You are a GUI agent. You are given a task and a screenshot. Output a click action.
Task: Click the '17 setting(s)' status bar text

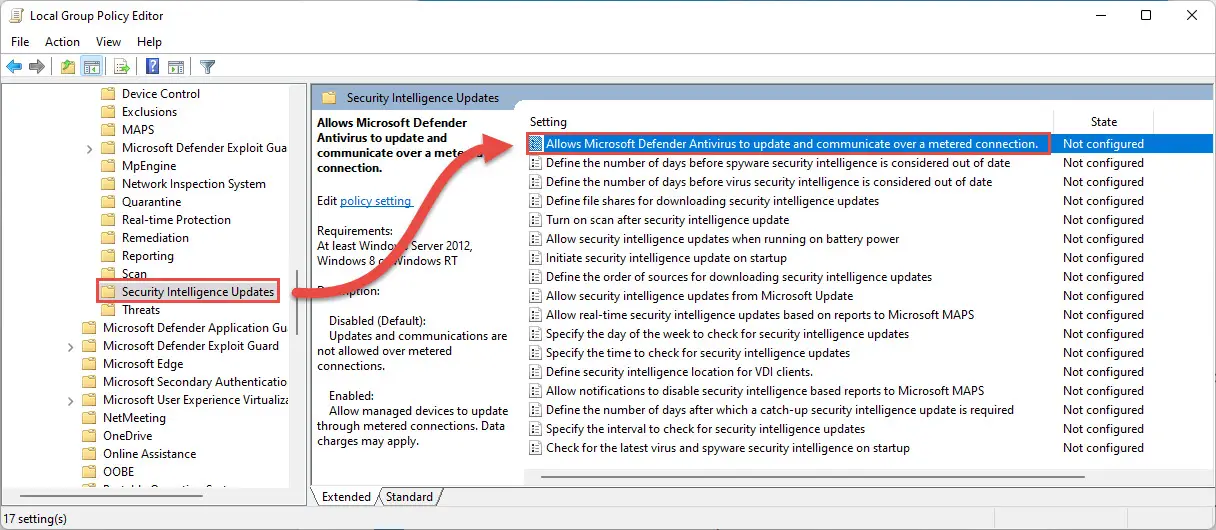tap(35, 519)
